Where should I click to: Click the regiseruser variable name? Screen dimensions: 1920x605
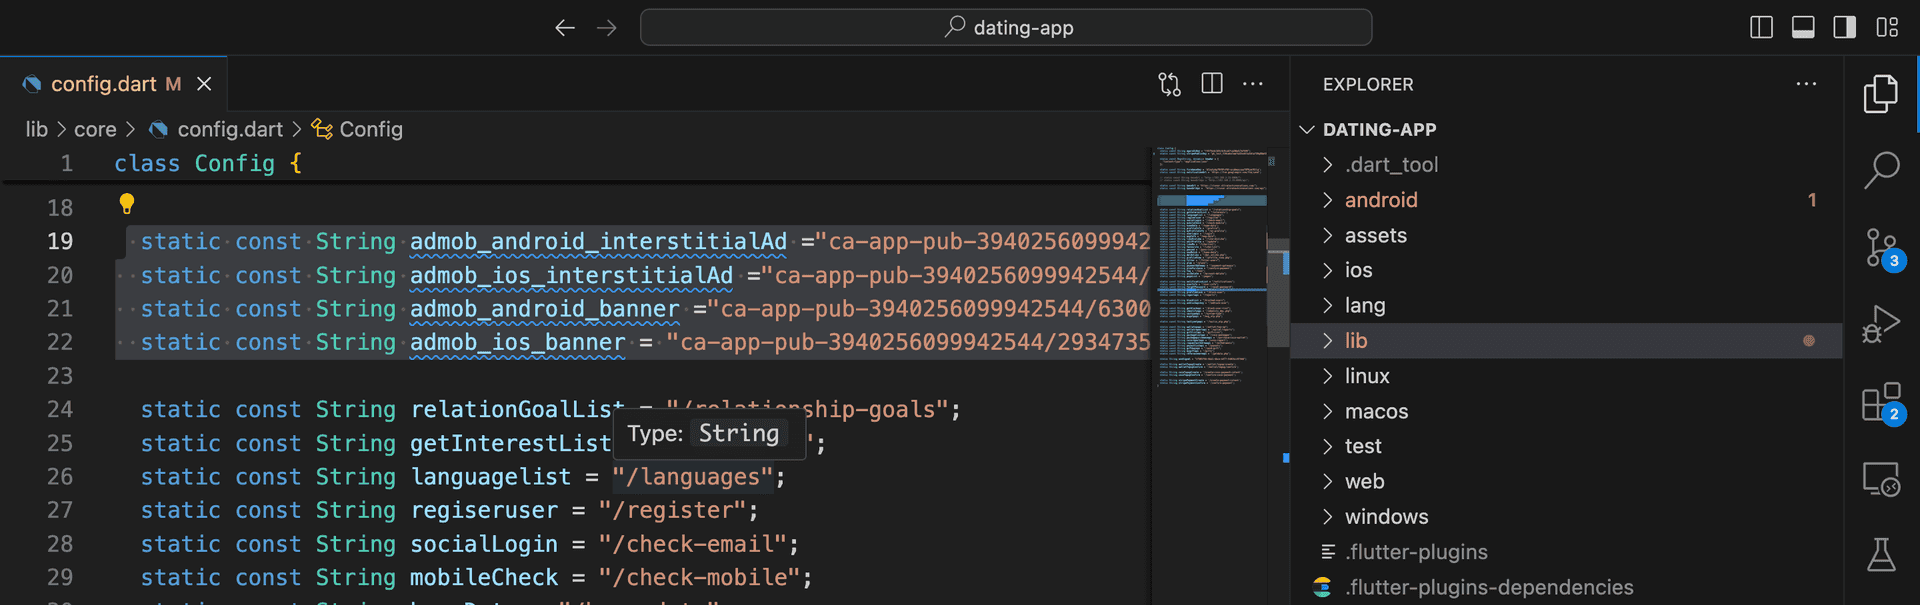pos(484,510)
